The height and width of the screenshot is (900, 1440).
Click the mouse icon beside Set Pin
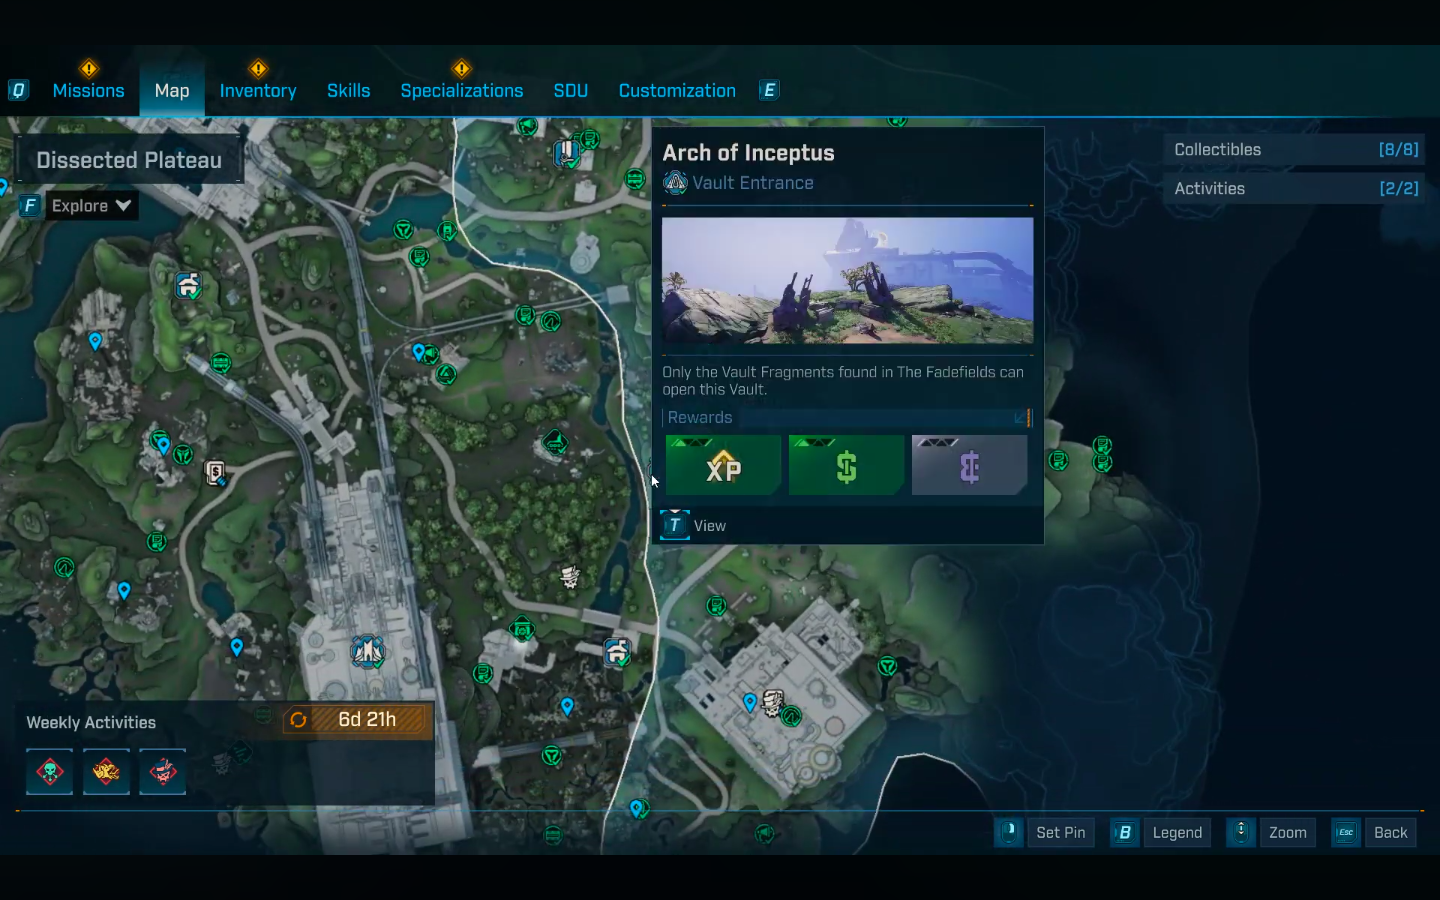click(x=1009, y=832)
